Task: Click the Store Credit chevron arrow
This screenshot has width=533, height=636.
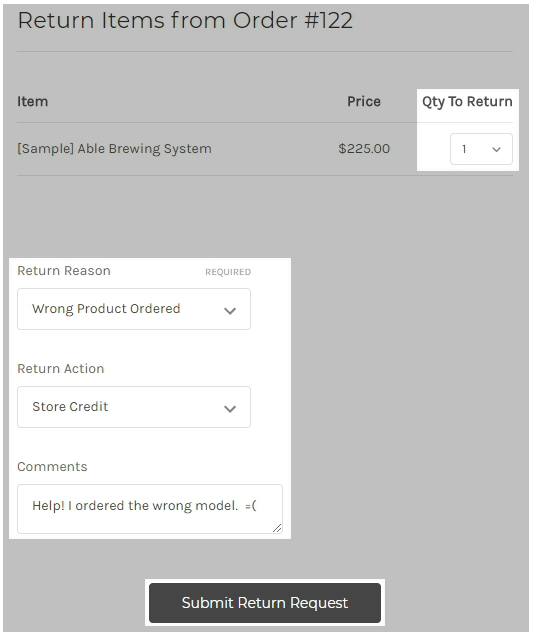Action: pos(230,409)
